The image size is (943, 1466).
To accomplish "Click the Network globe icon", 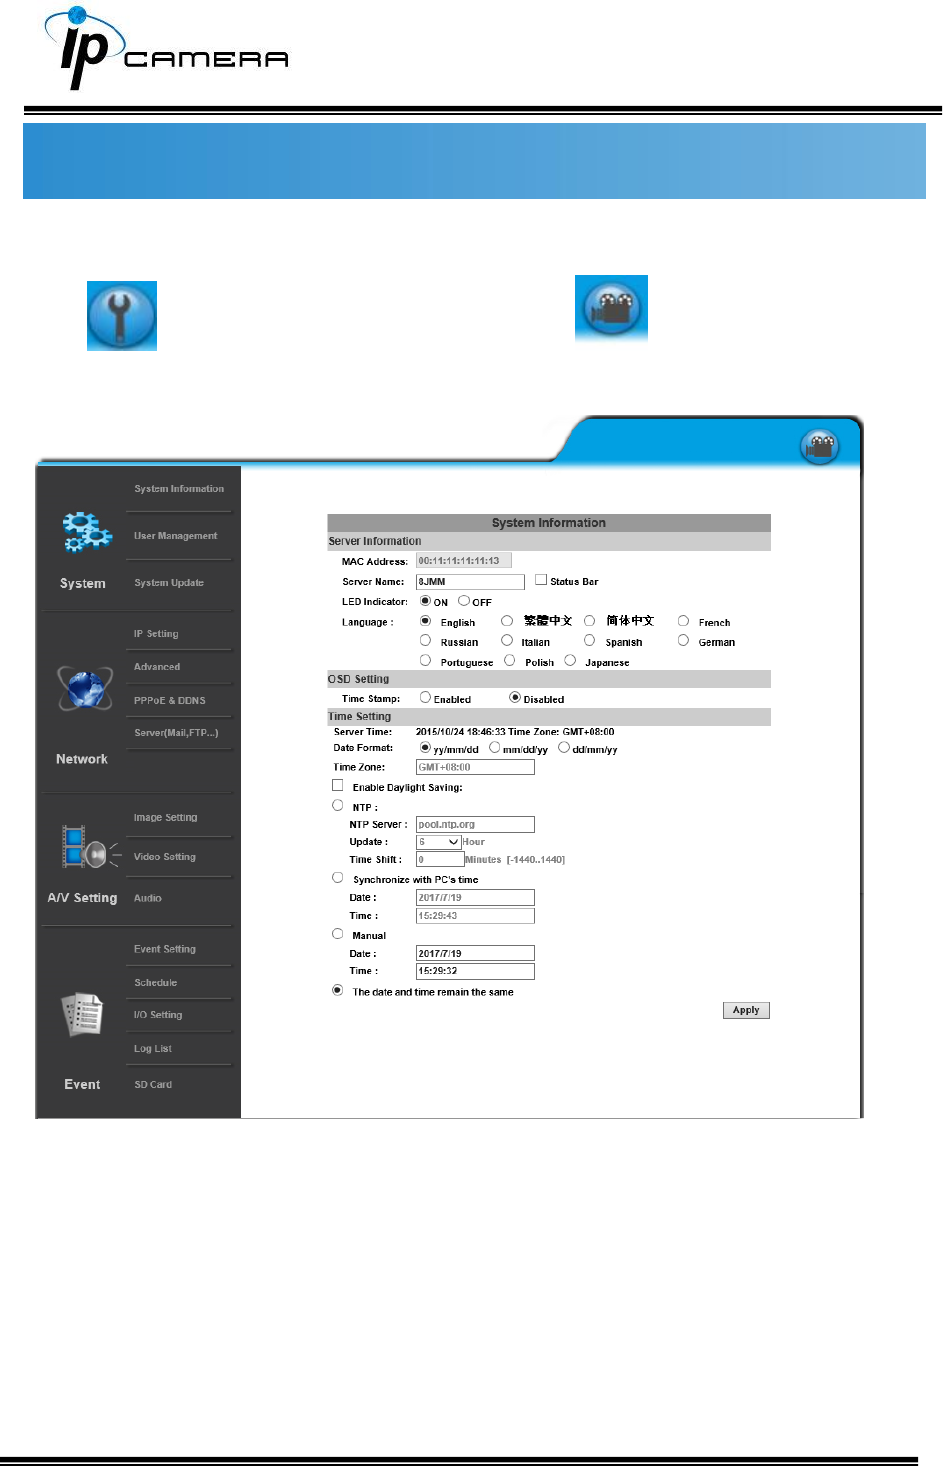I will 84,688.
